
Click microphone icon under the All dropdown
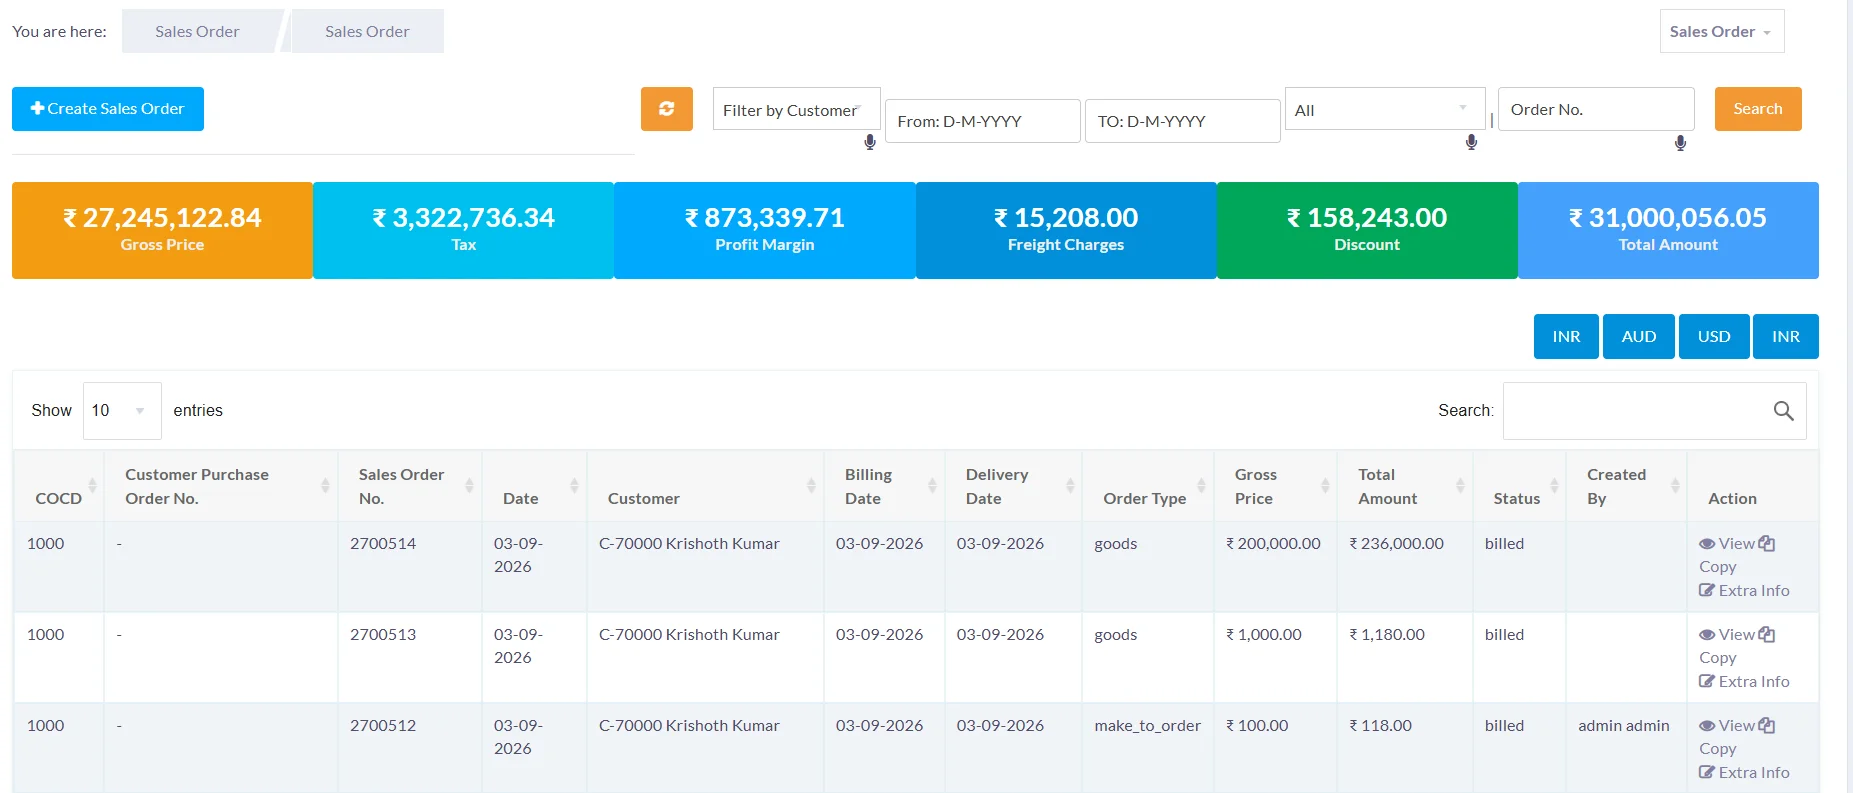click(1471, 142)
